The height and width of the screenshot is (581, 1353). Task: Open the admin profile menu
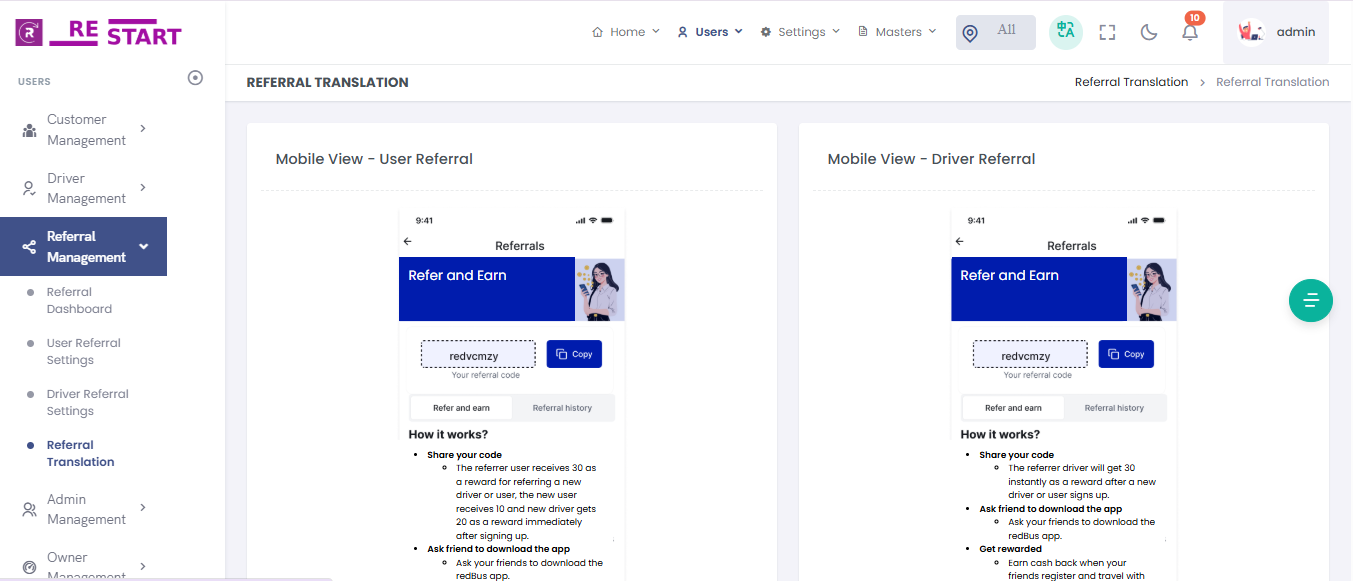pyautogui.click(x=1276, y=32)
